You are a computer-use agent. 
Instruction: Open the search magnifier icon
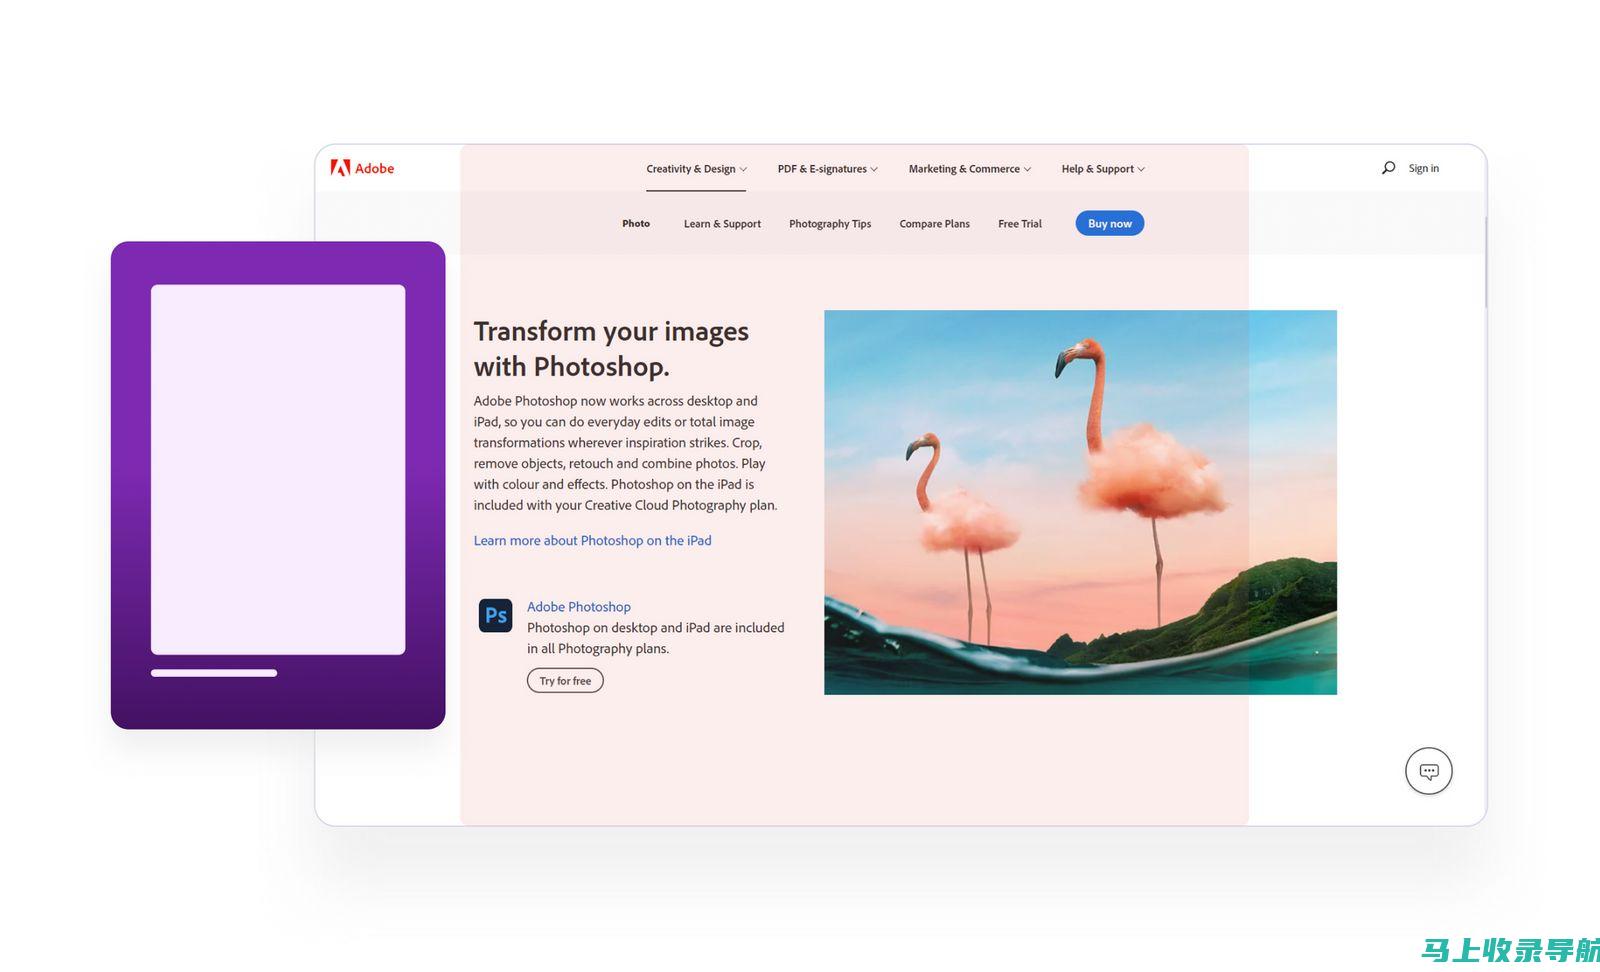1388,168
